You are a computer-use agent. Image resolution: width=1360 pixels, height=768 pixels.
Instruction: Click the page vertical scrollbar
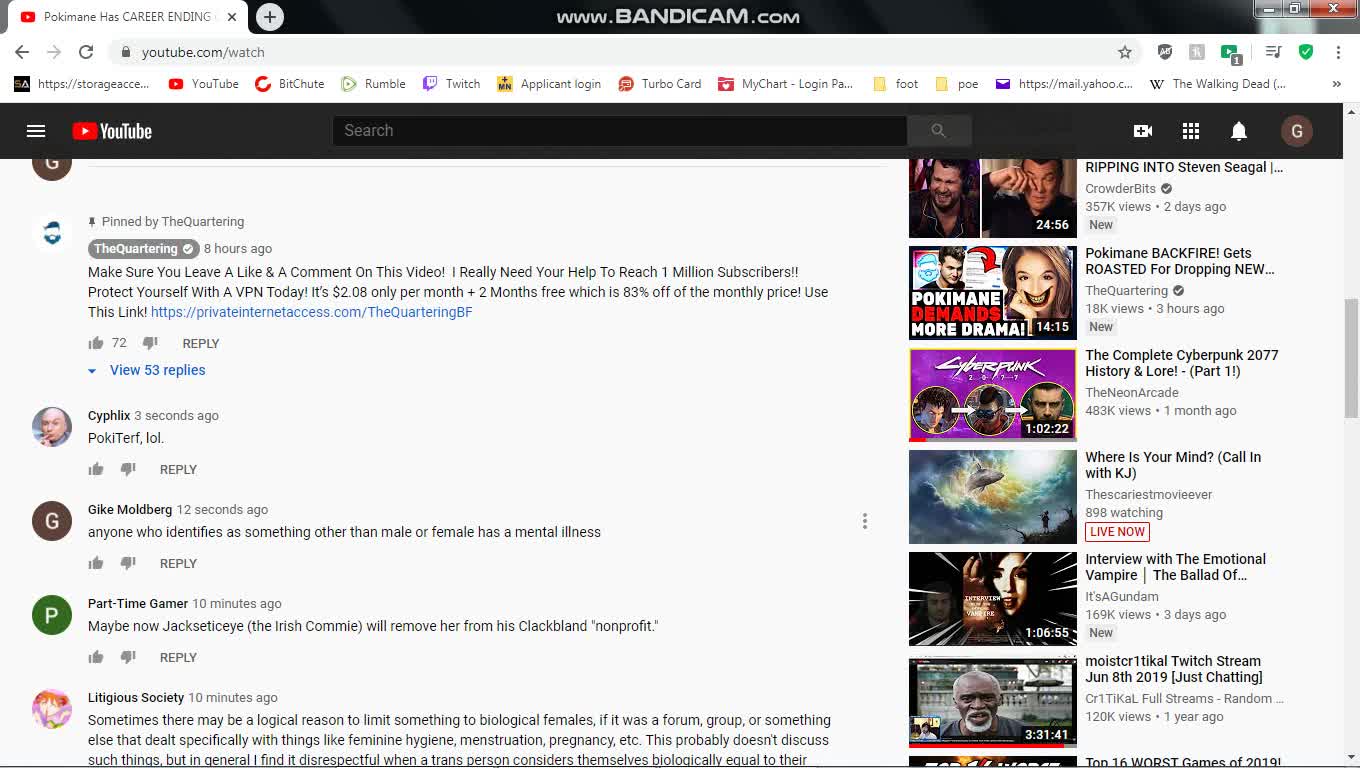click(x=1351, y=358)
